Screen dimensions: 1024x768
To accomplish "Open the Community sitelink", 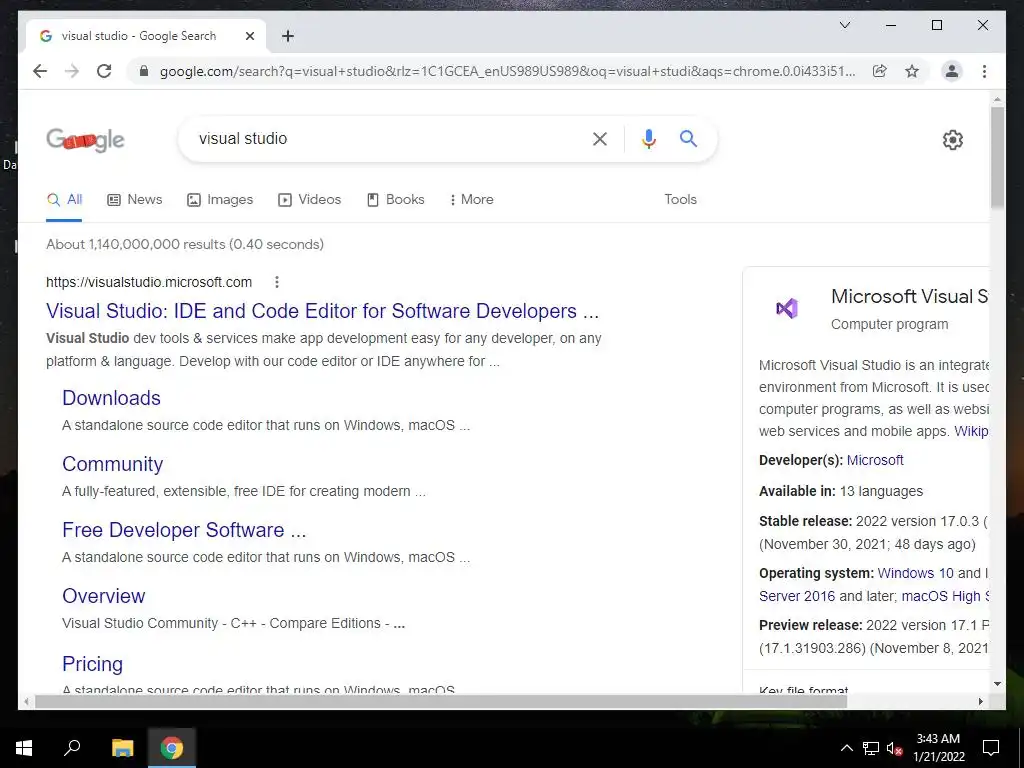I will [x=112, y=464].
